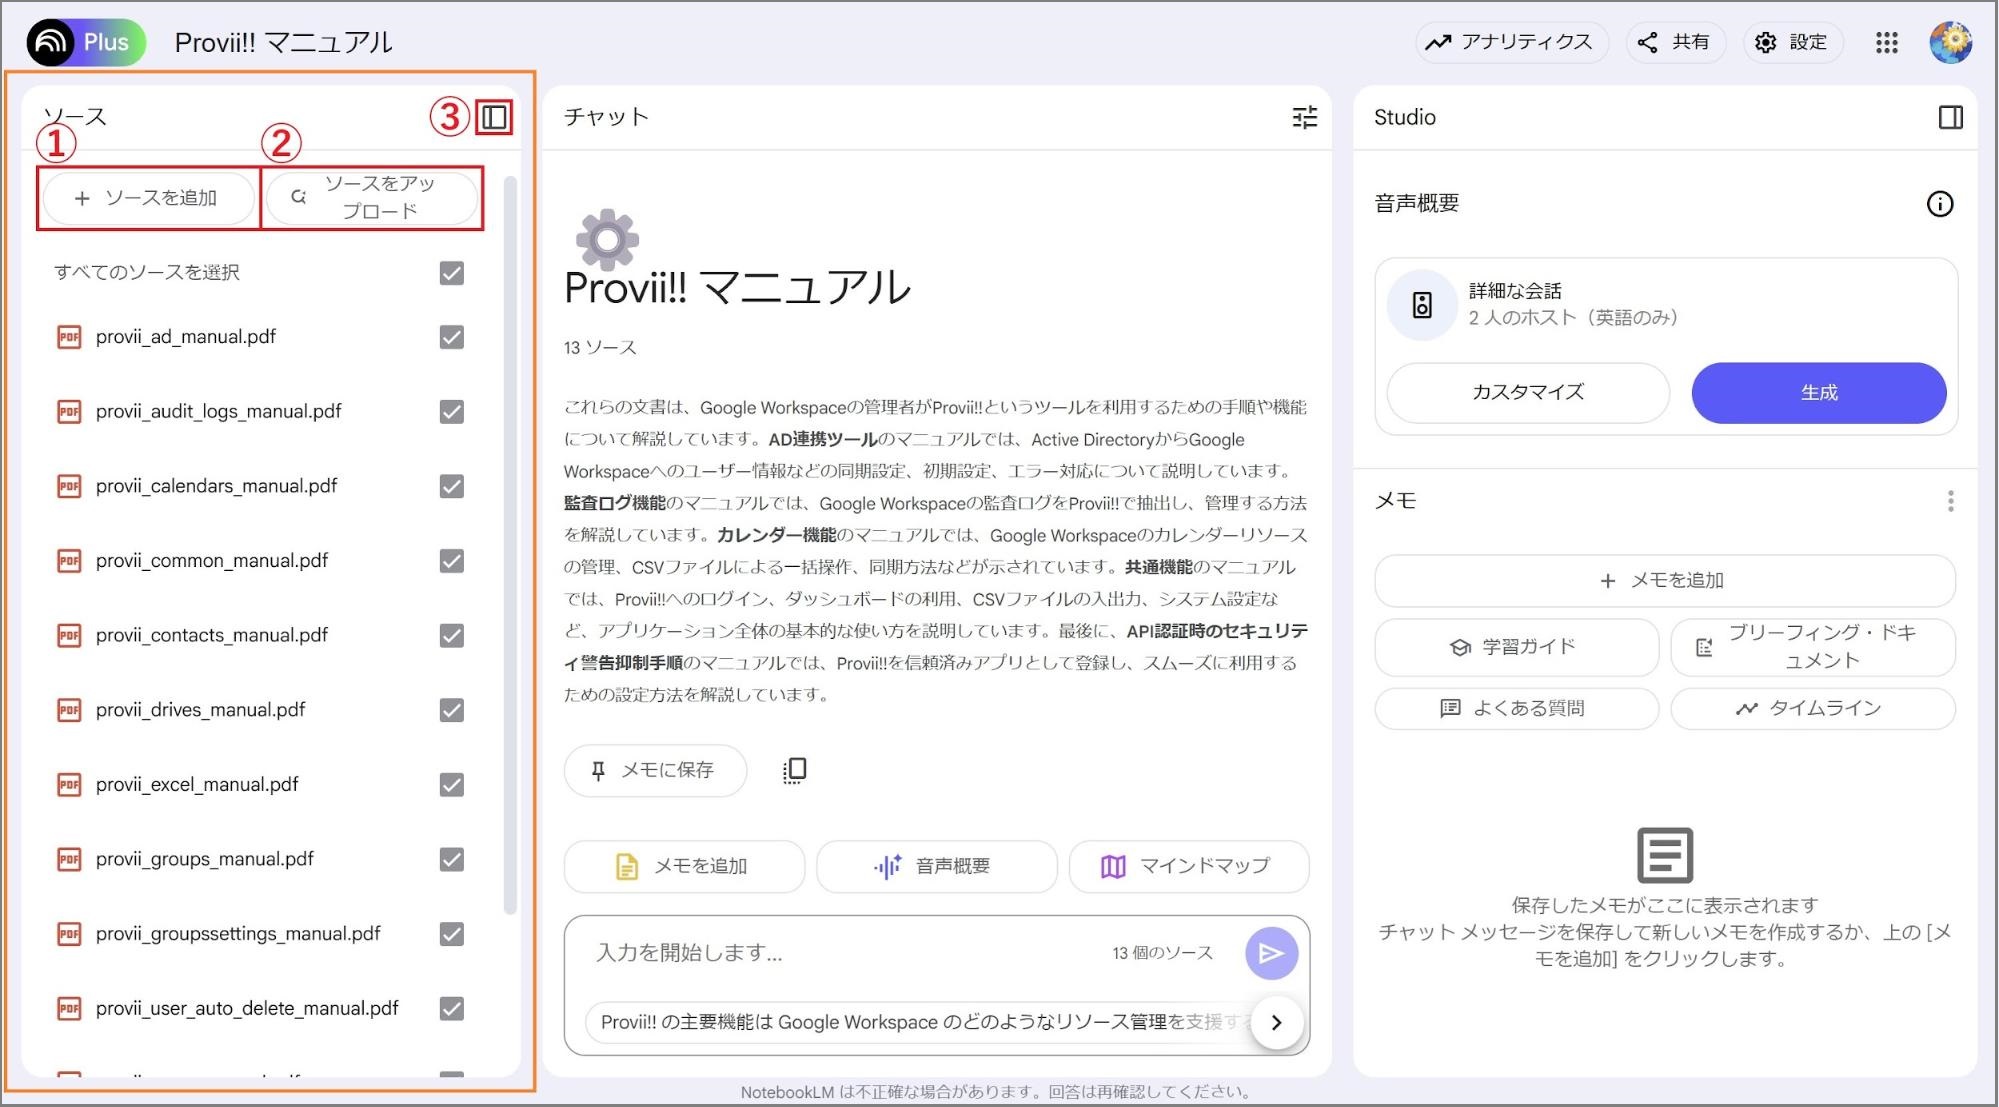Viewport: 1999px width, 1107px height.
Task: Click PDF icon of provii_groupssettings_manual.pdf
Action: click(x=69, y=934)
